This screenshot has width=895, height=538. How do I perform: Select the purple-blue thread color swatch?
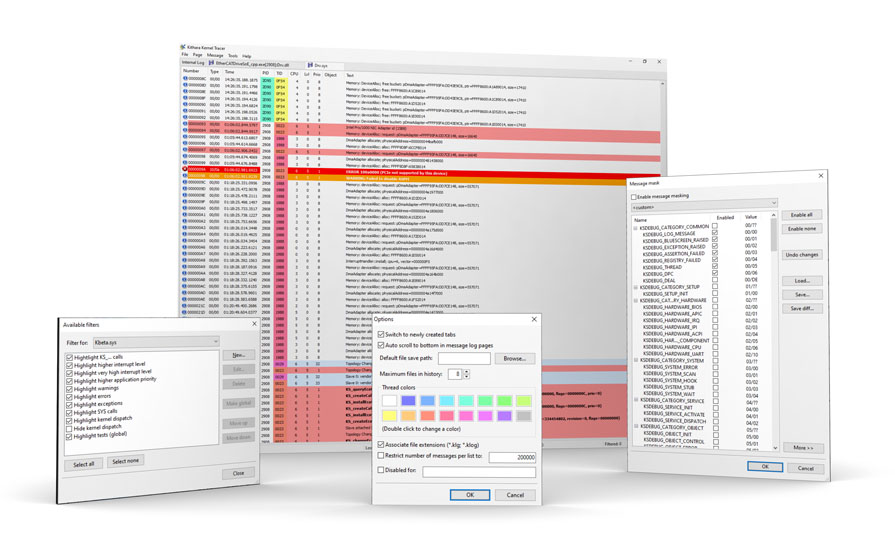(409, 401)
